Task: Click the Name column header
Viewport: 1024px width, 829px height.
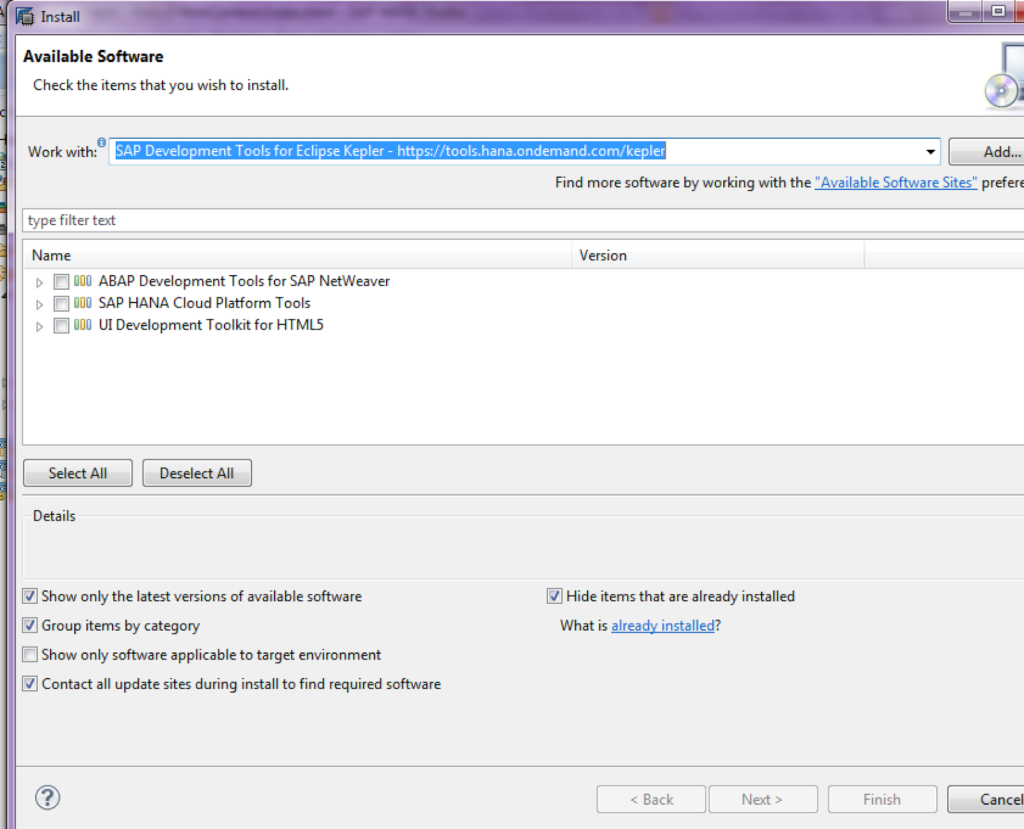Action: tap(298, 255)
